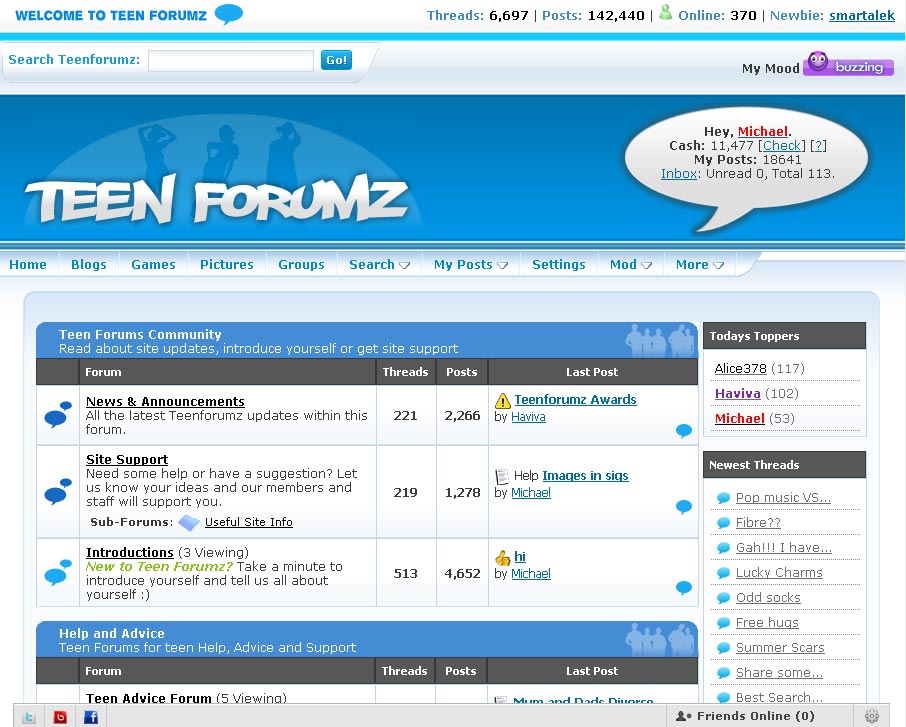Viewport: 906px width, 727px height.
Task: Open the News & Announcements forum
Action: click(x=165, y=402)
